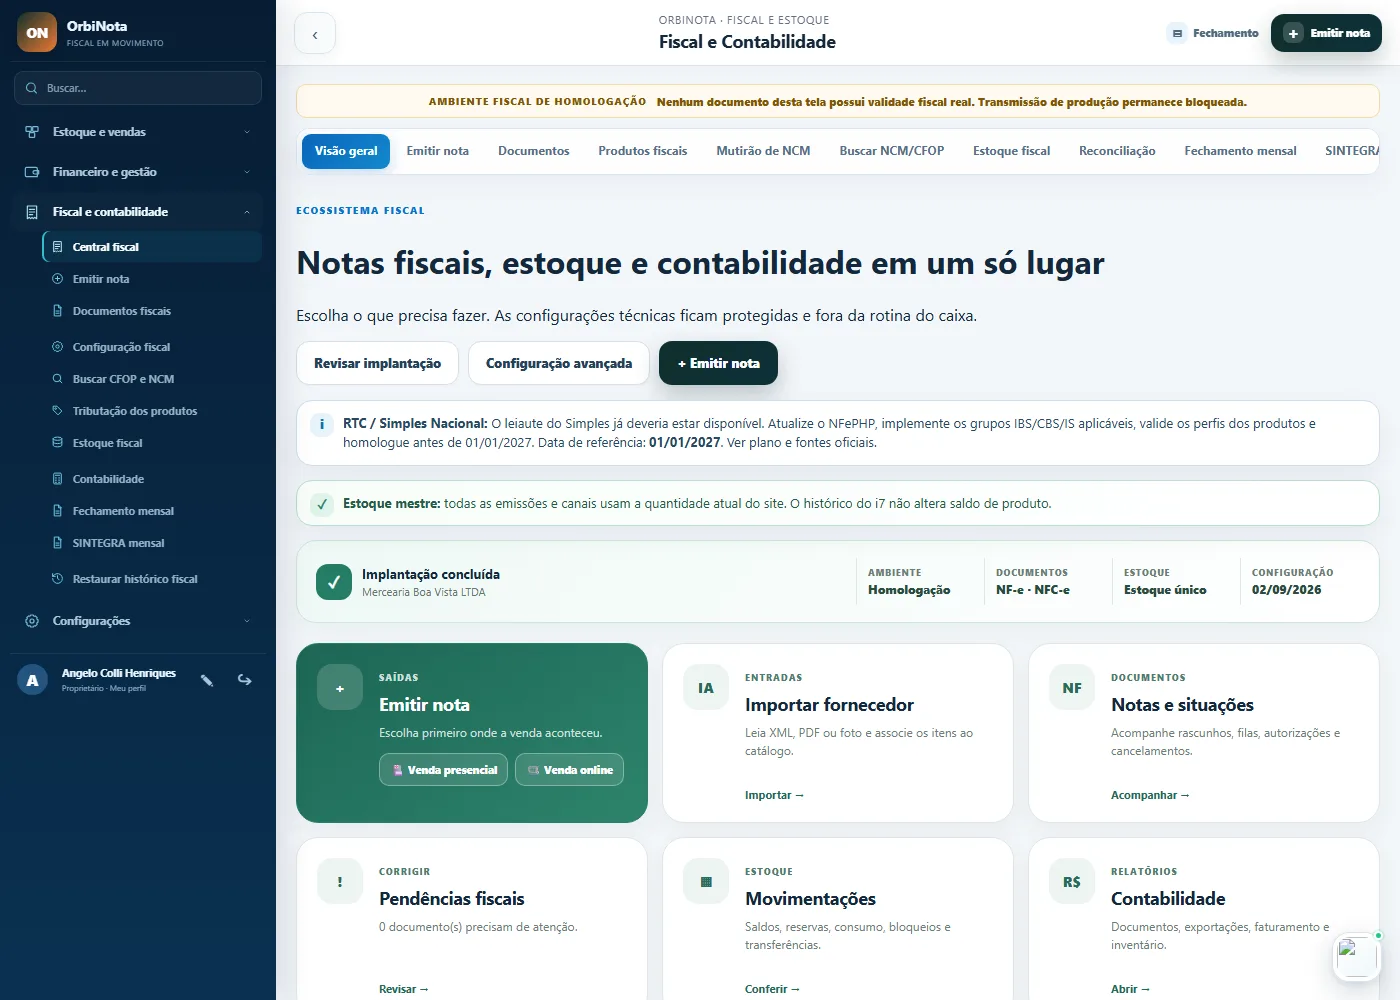This screenshot has height=1000, width=1400.
Task: Click the Acompanhar link
Action: click(x=1150, y=795)
